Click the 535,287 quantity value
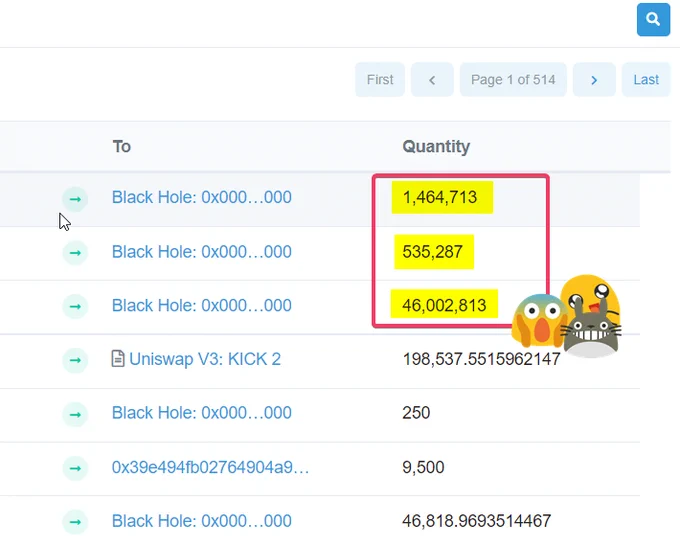The height and width of the screenshot is (546, 680). [432, 252]
